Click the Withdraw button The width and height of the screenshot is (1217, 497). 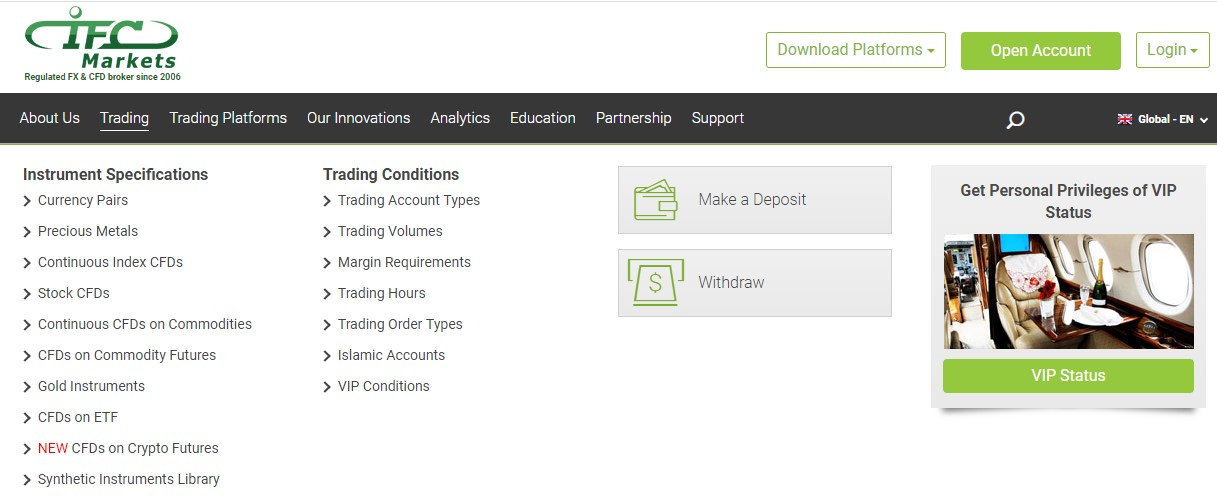[755, 283]
